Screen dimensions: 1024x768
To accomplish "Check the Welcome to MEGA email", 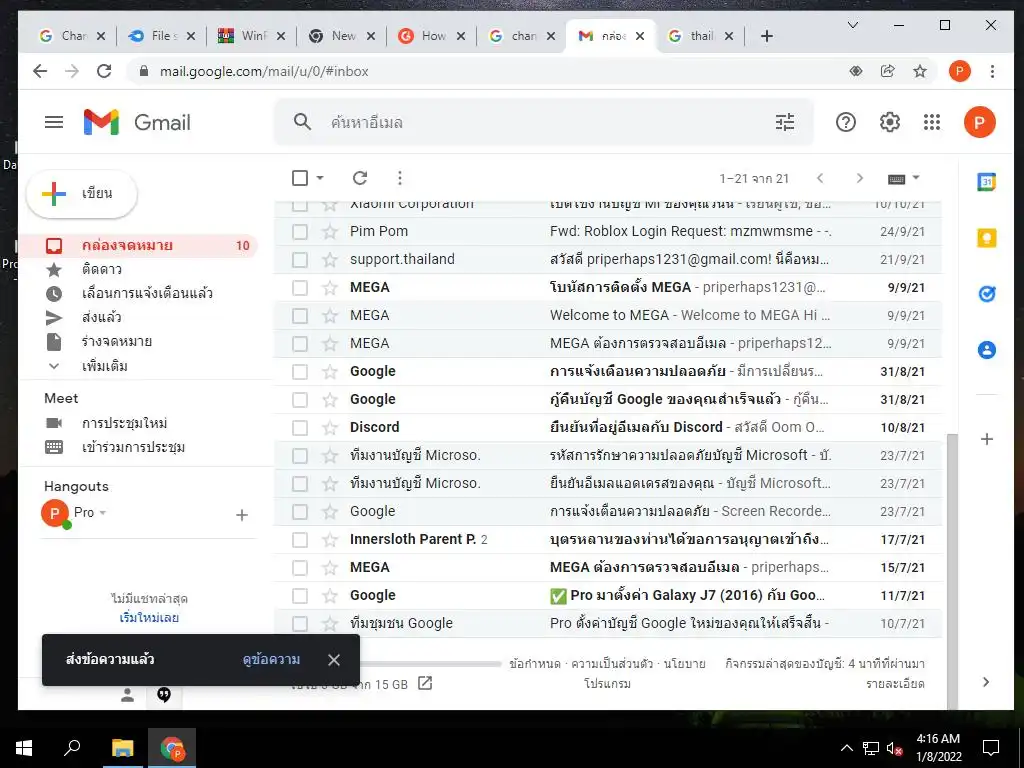I will (x=300, y=315).
